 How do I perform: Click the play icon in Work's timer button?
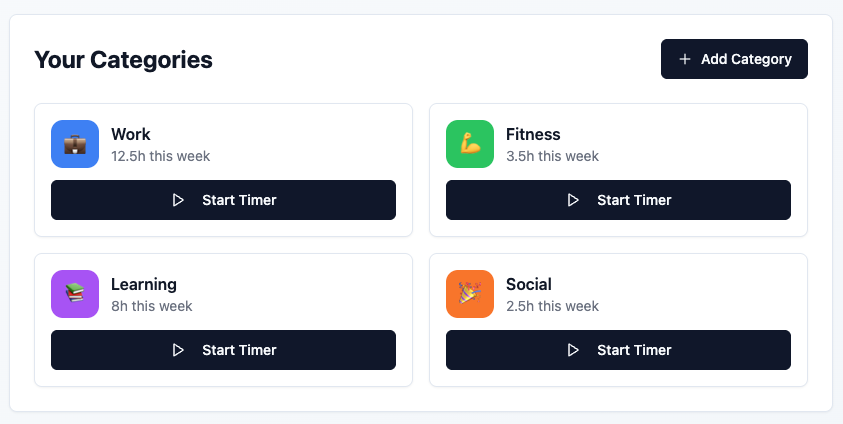pyautogui.click(x=178, y=200)
